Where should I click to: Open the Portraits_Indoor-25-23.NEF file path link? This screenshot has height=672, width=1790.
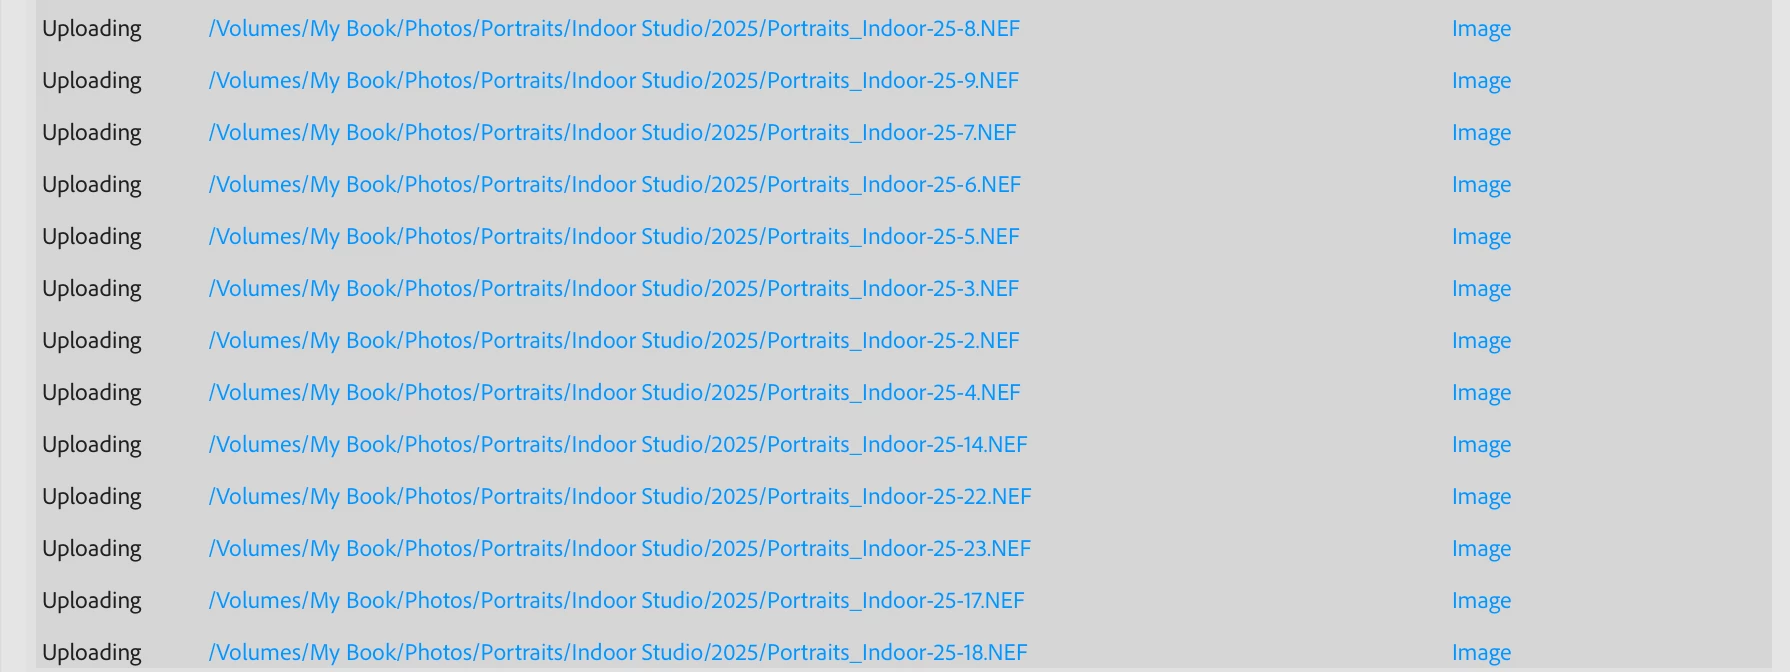(620, 549)
